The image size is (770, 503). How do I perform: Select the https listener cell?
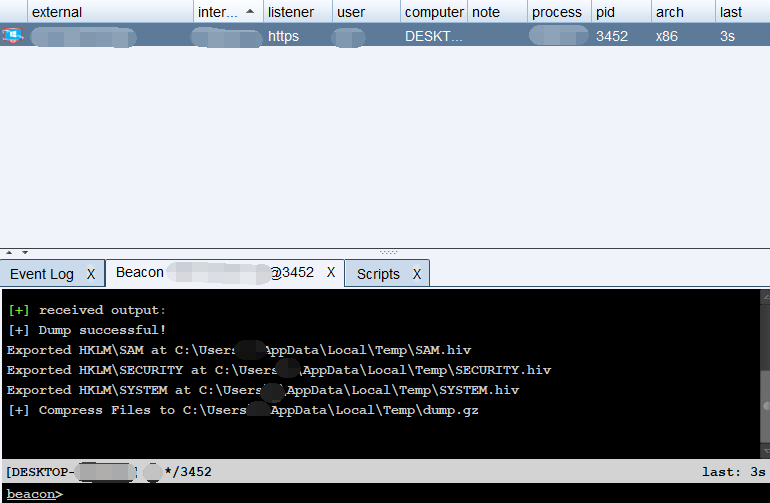[283, 36]
